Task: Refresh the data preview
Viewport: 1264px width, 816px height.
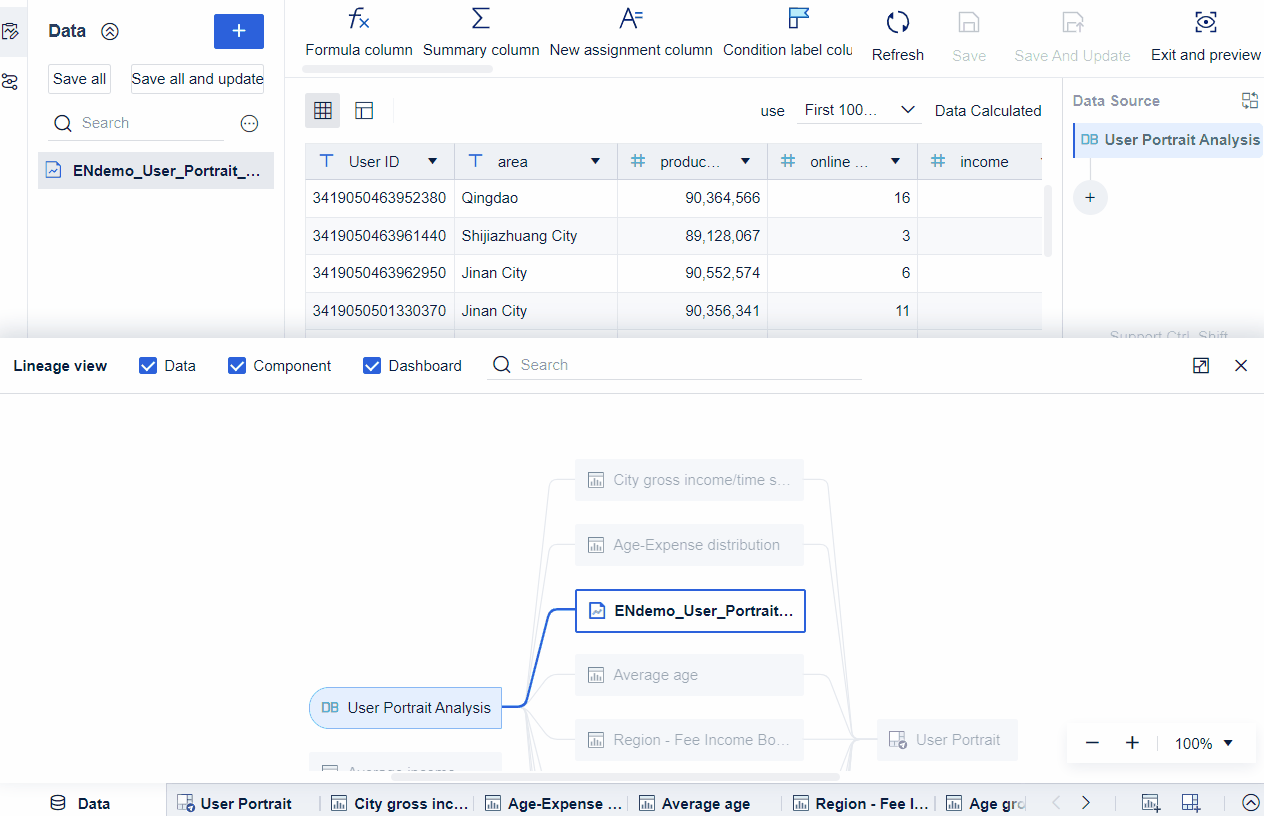Action: tap(897, 30)
